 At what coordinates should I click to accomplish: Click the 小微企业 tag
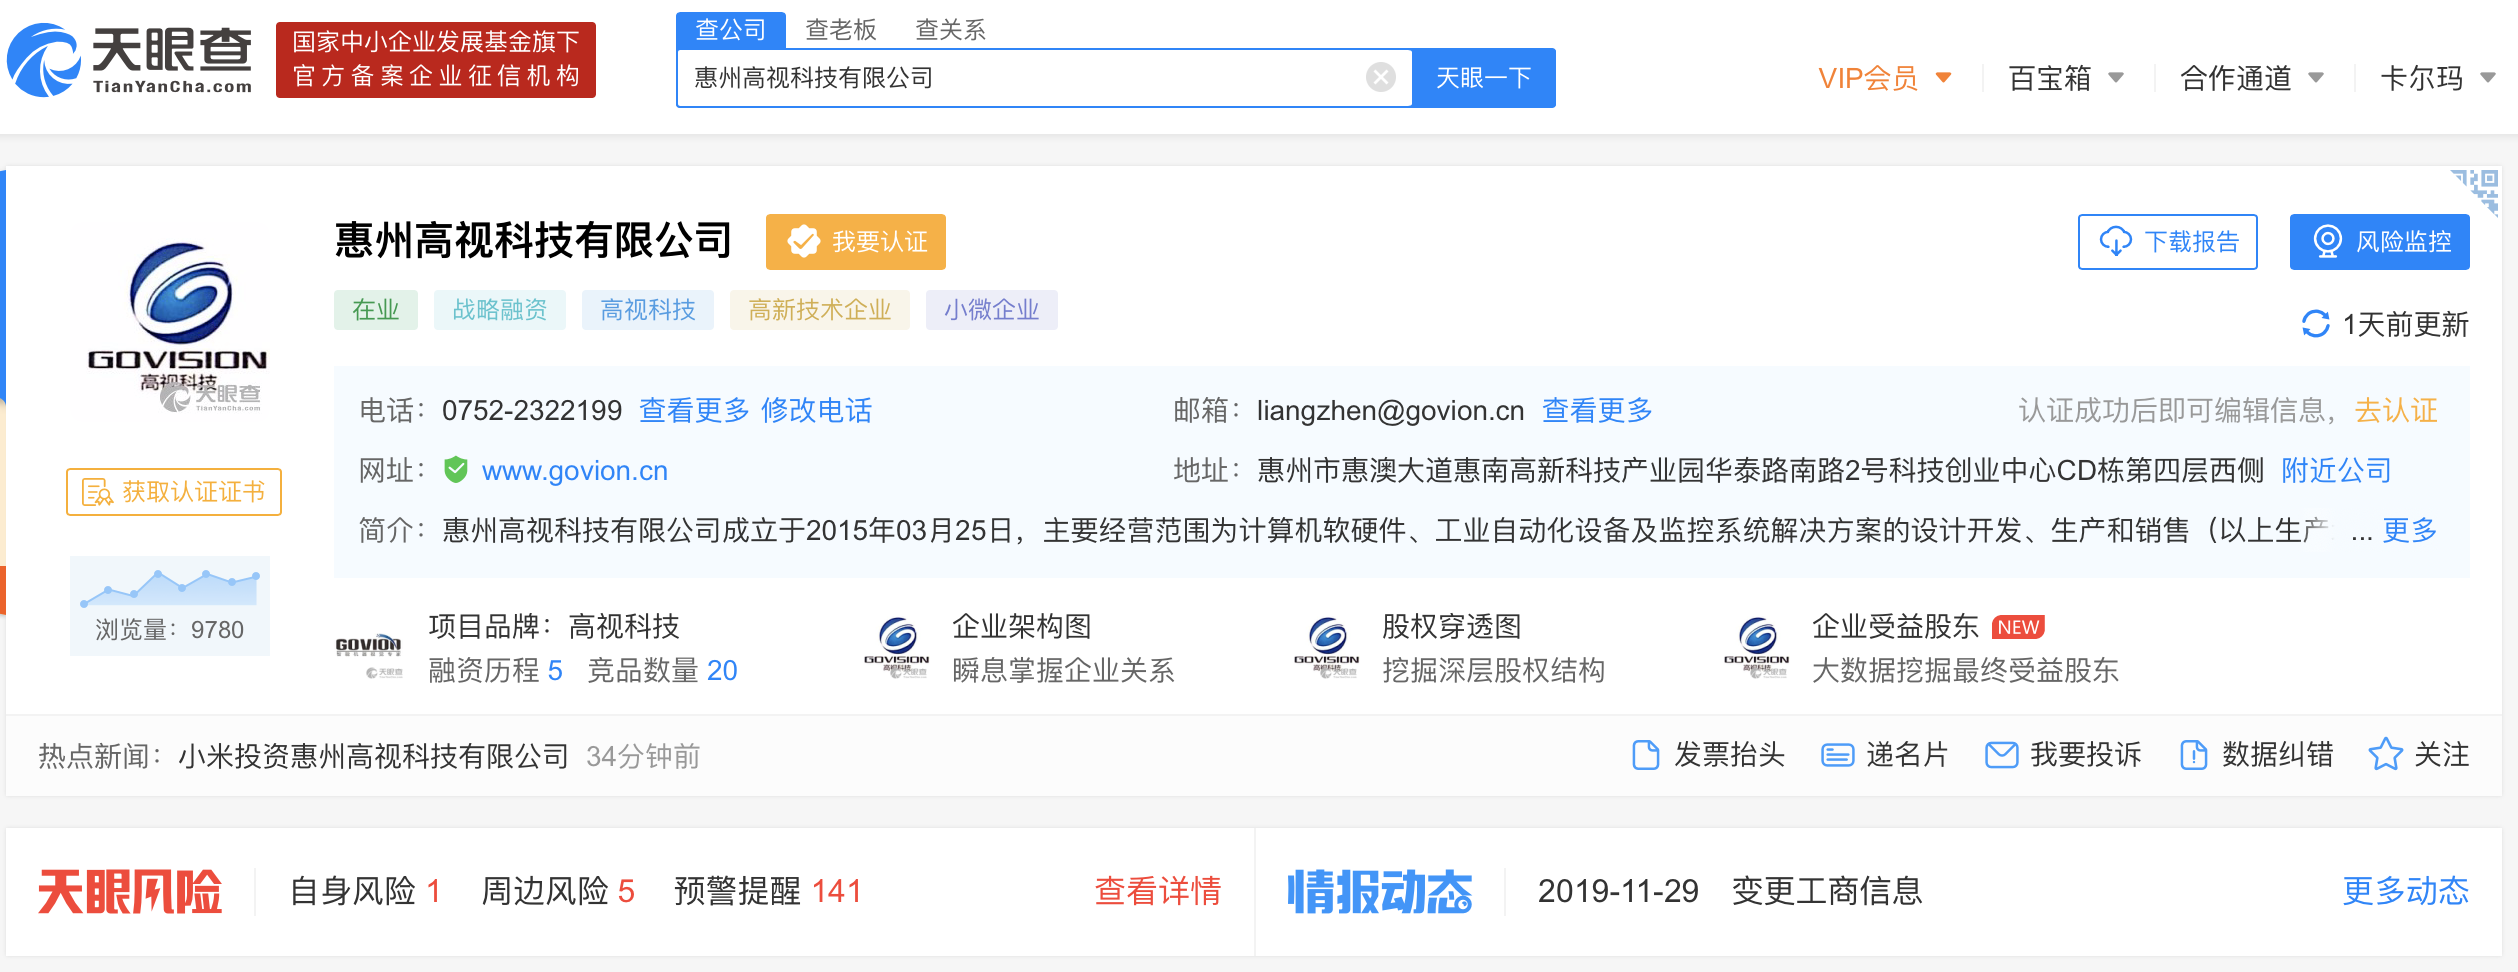click(992, 310)
